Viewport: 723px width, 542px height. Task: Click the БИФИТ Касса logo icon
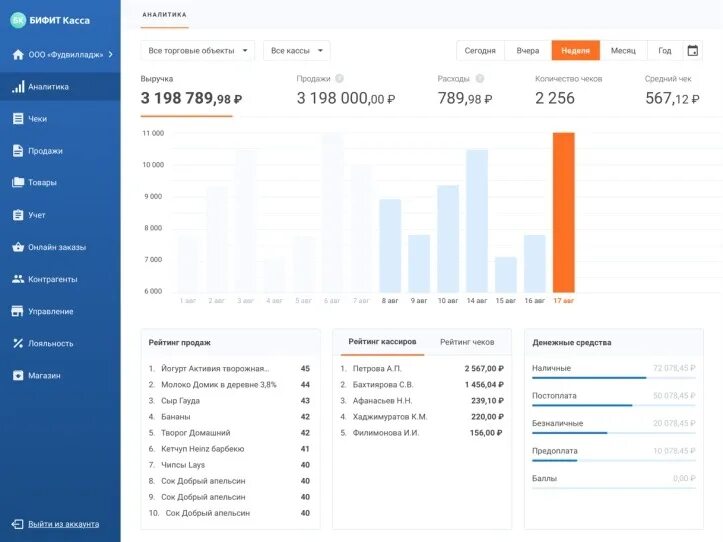(x=18, y=20)
